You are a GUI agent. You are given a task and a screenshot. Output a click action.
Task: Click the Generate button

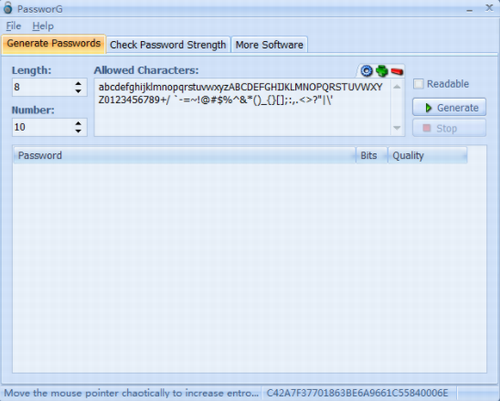point(449,107)
